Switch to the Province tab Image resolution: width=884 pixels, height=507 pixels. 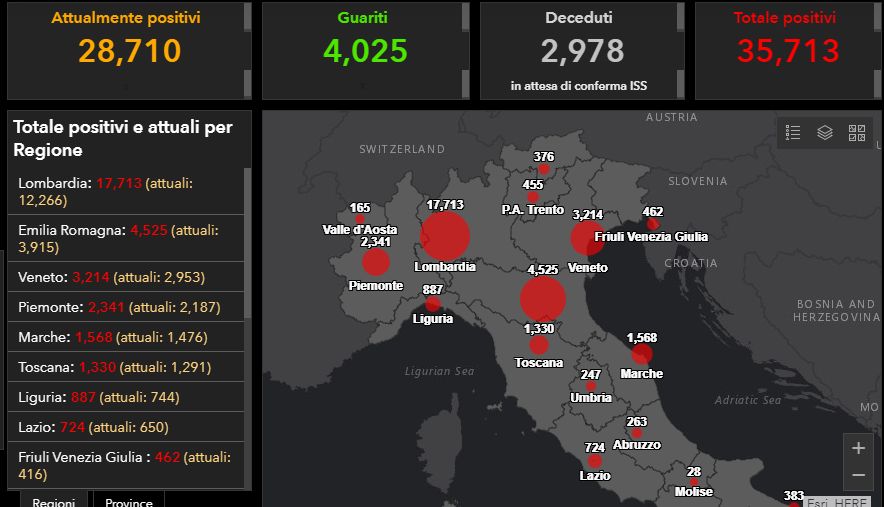[x=129, y=501]
